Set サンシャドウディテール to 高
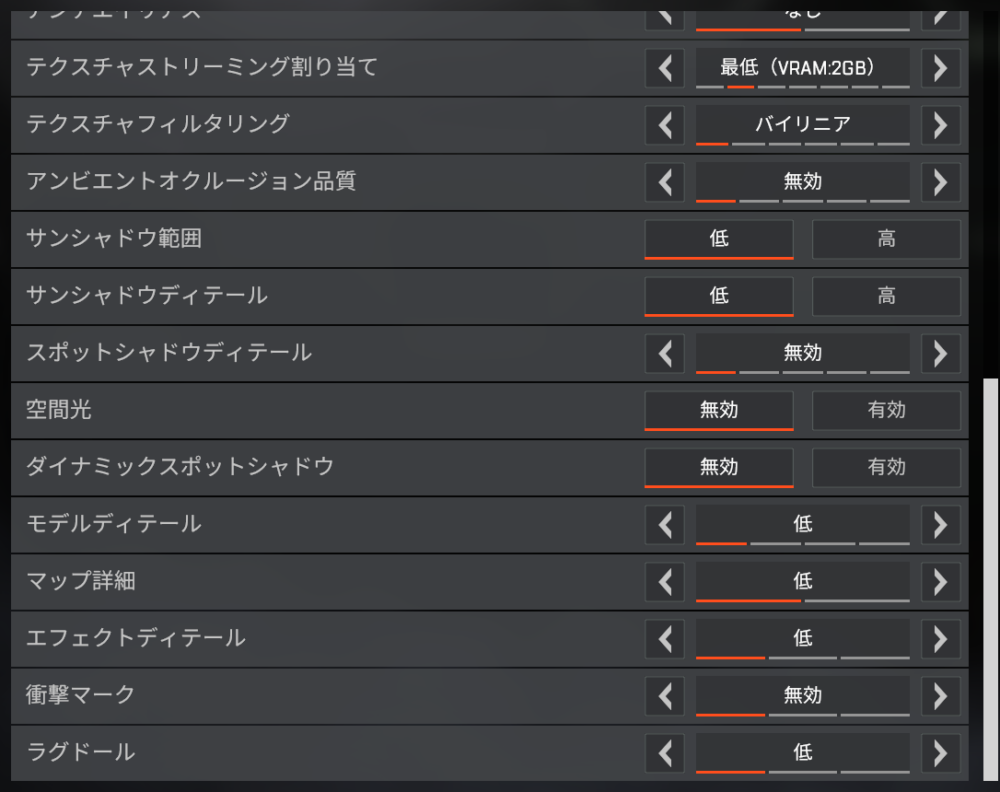This screenshot has height=792, width=1000. coord(886,296)
